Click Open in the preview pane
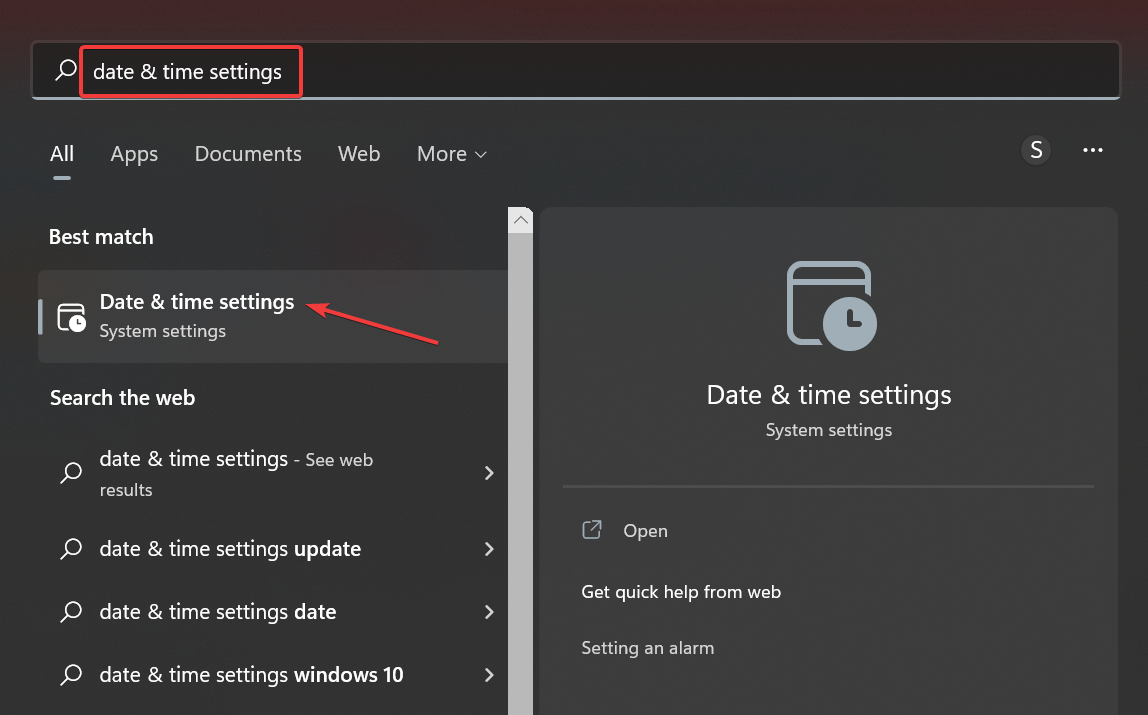1148x715 pixels. (645, 531)
